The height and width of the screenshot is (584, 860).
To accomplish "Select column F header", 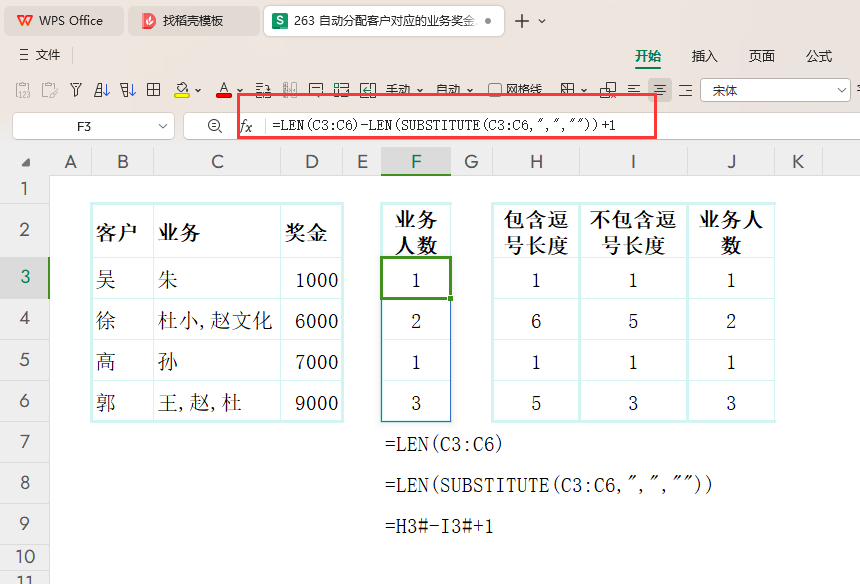I will click(416, 162).
